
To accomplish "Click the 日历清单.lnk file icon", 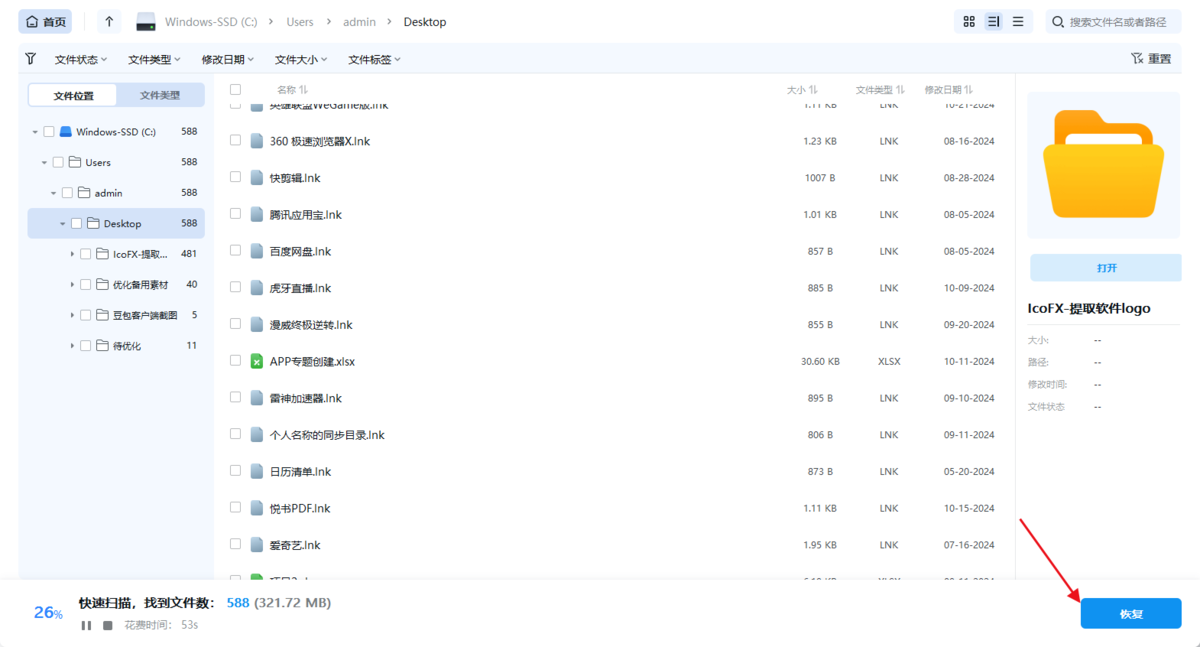I will (x=257, y=471).
